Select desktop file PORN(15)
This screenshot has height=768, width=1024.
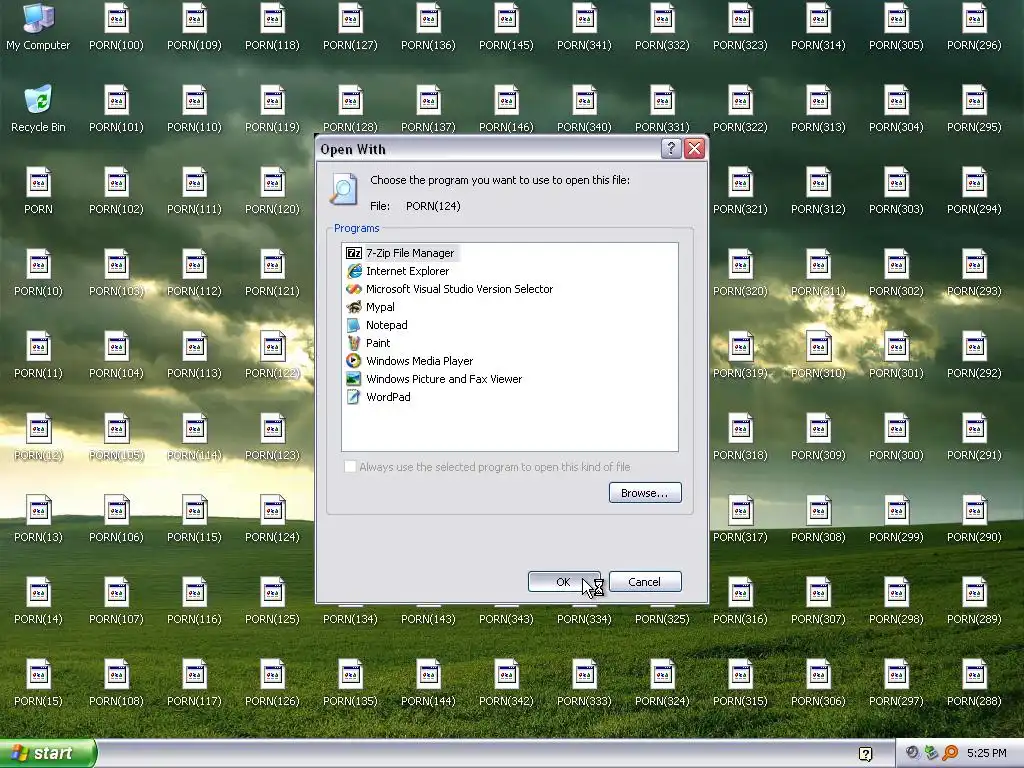38,683
